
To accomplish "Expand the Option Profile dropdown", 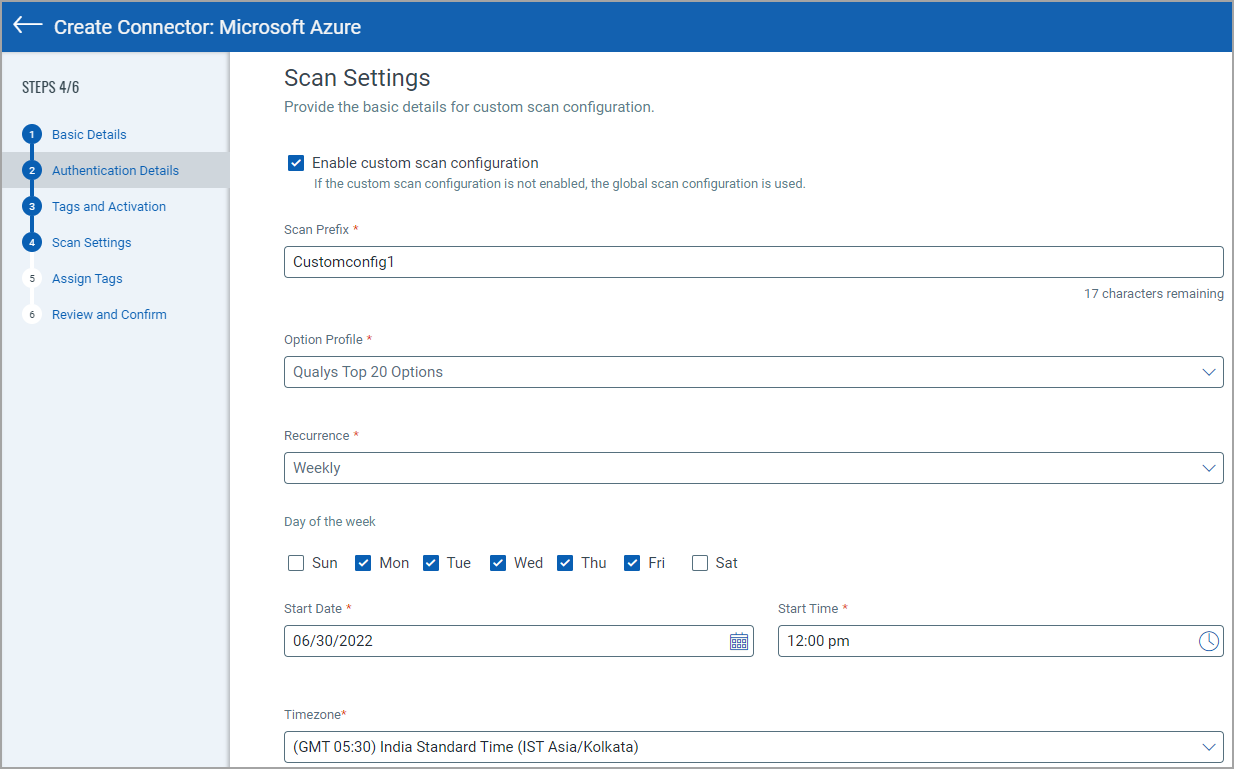I will [x=753, y=372].
